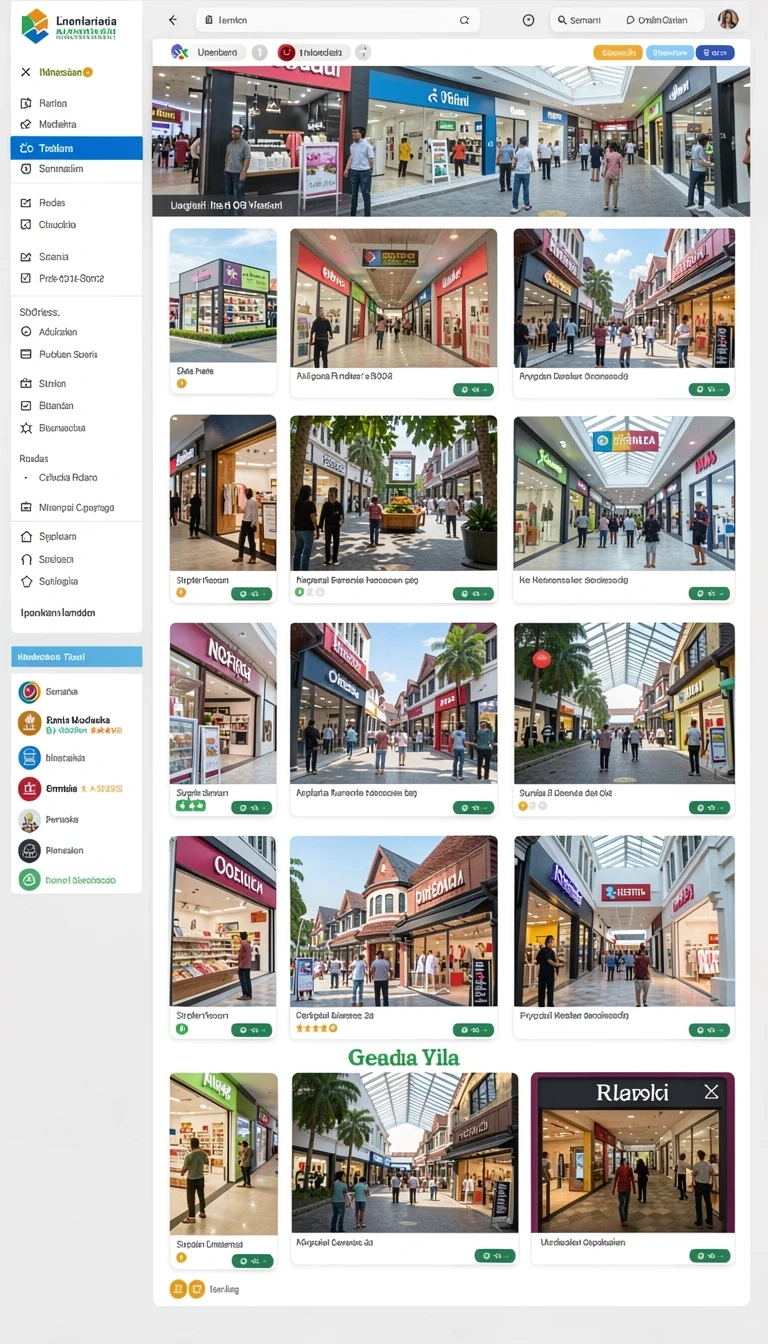Click the magnifier icon in the address field

click(x=464, y=20)
